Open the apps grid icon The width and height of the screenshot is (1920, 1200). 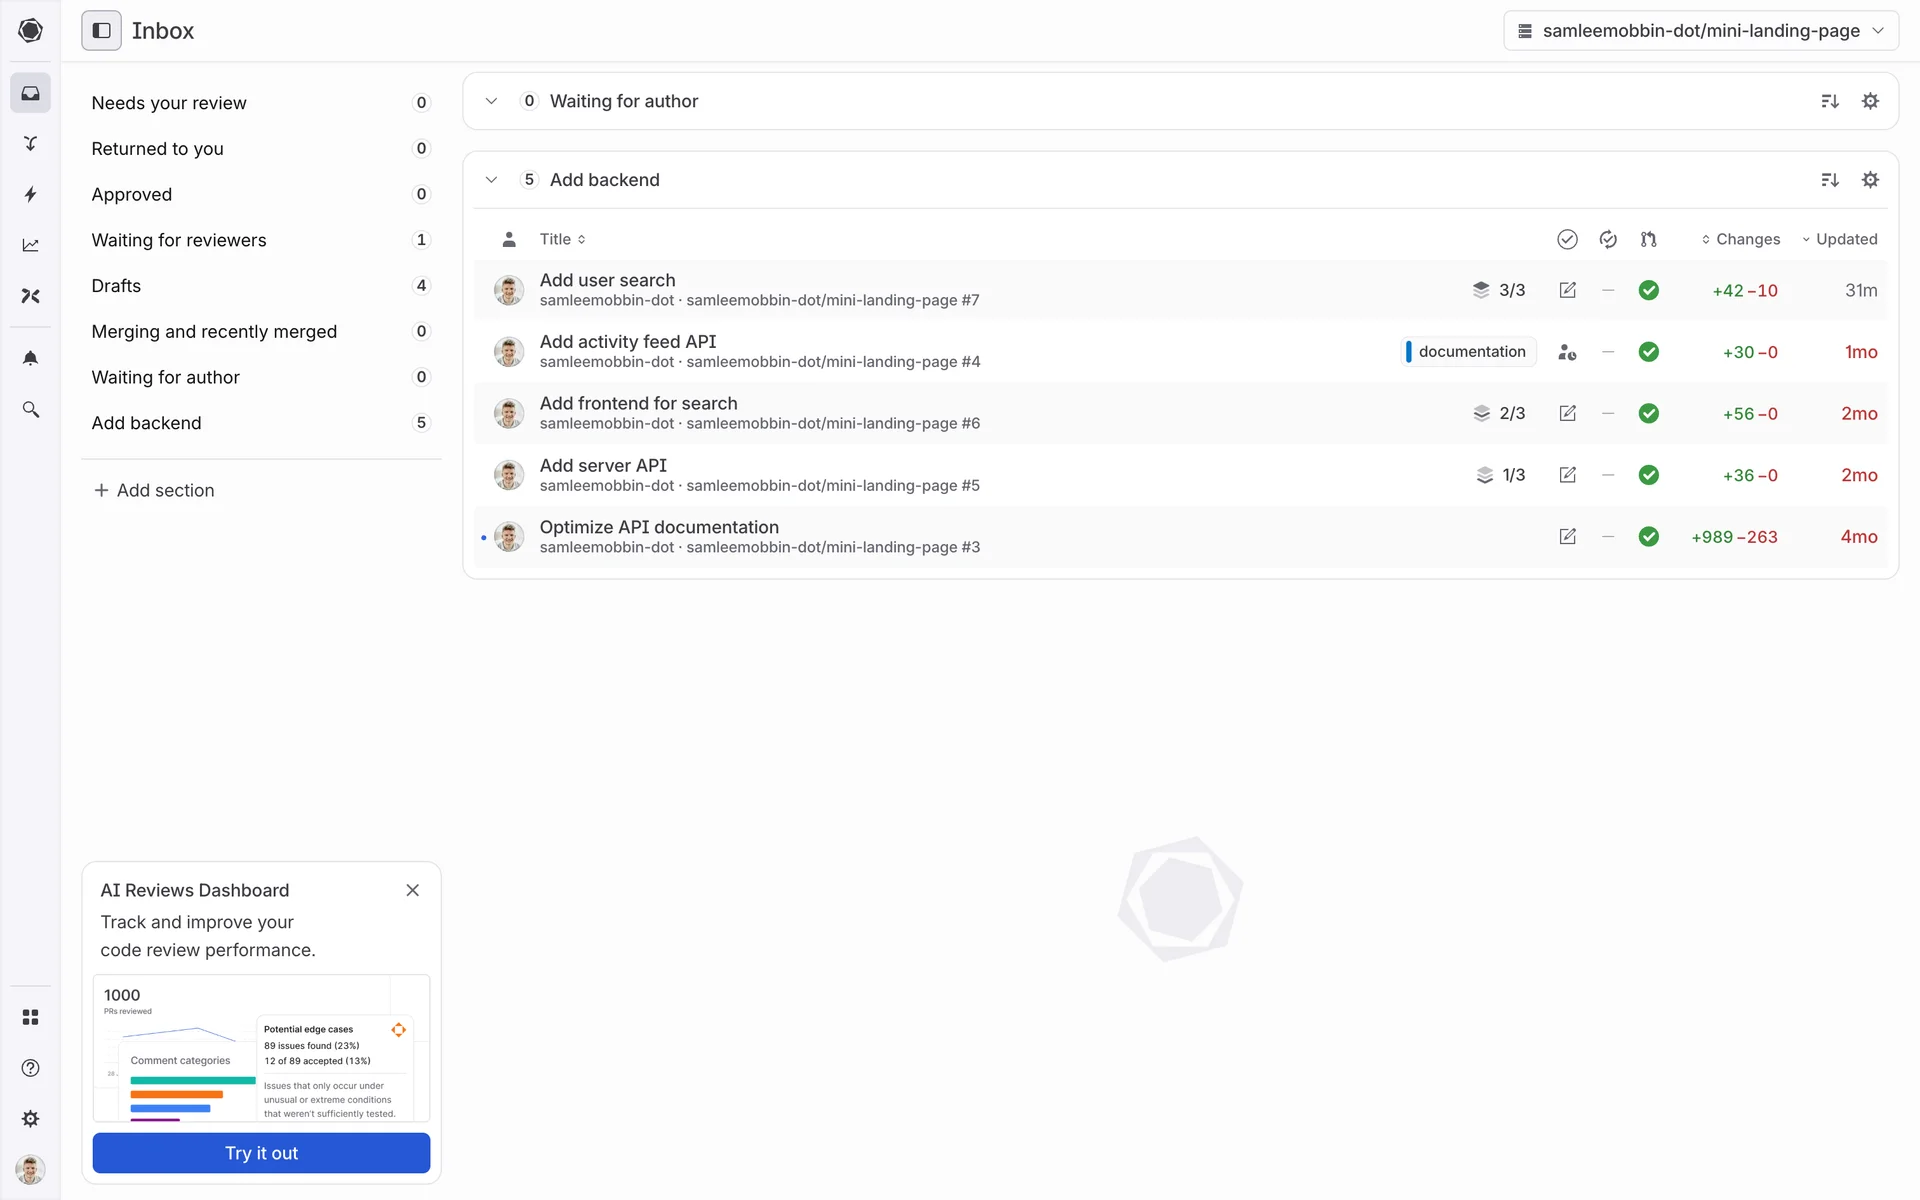coord(31,1017)
